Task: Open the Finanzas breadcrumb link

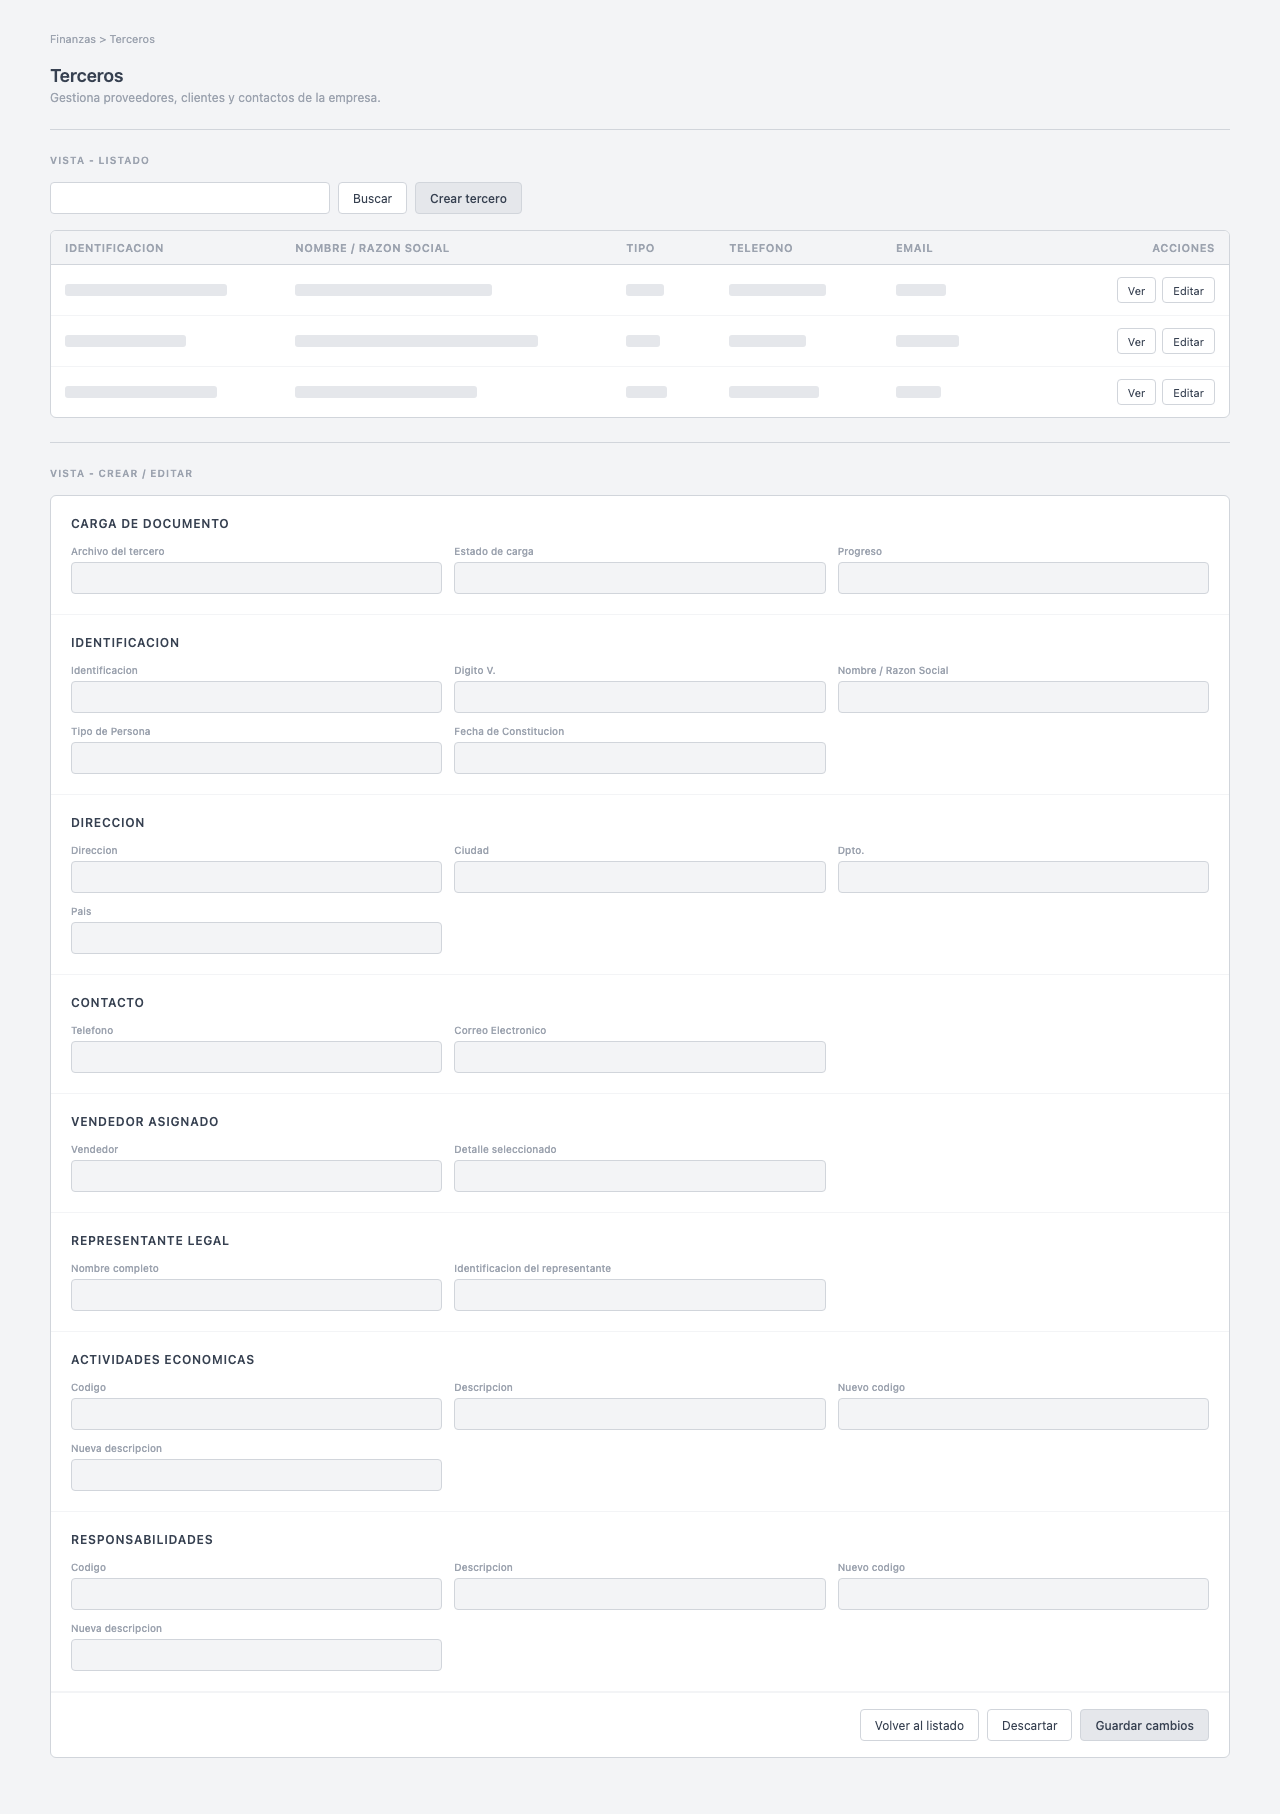Action: click(x=72, y=41)
